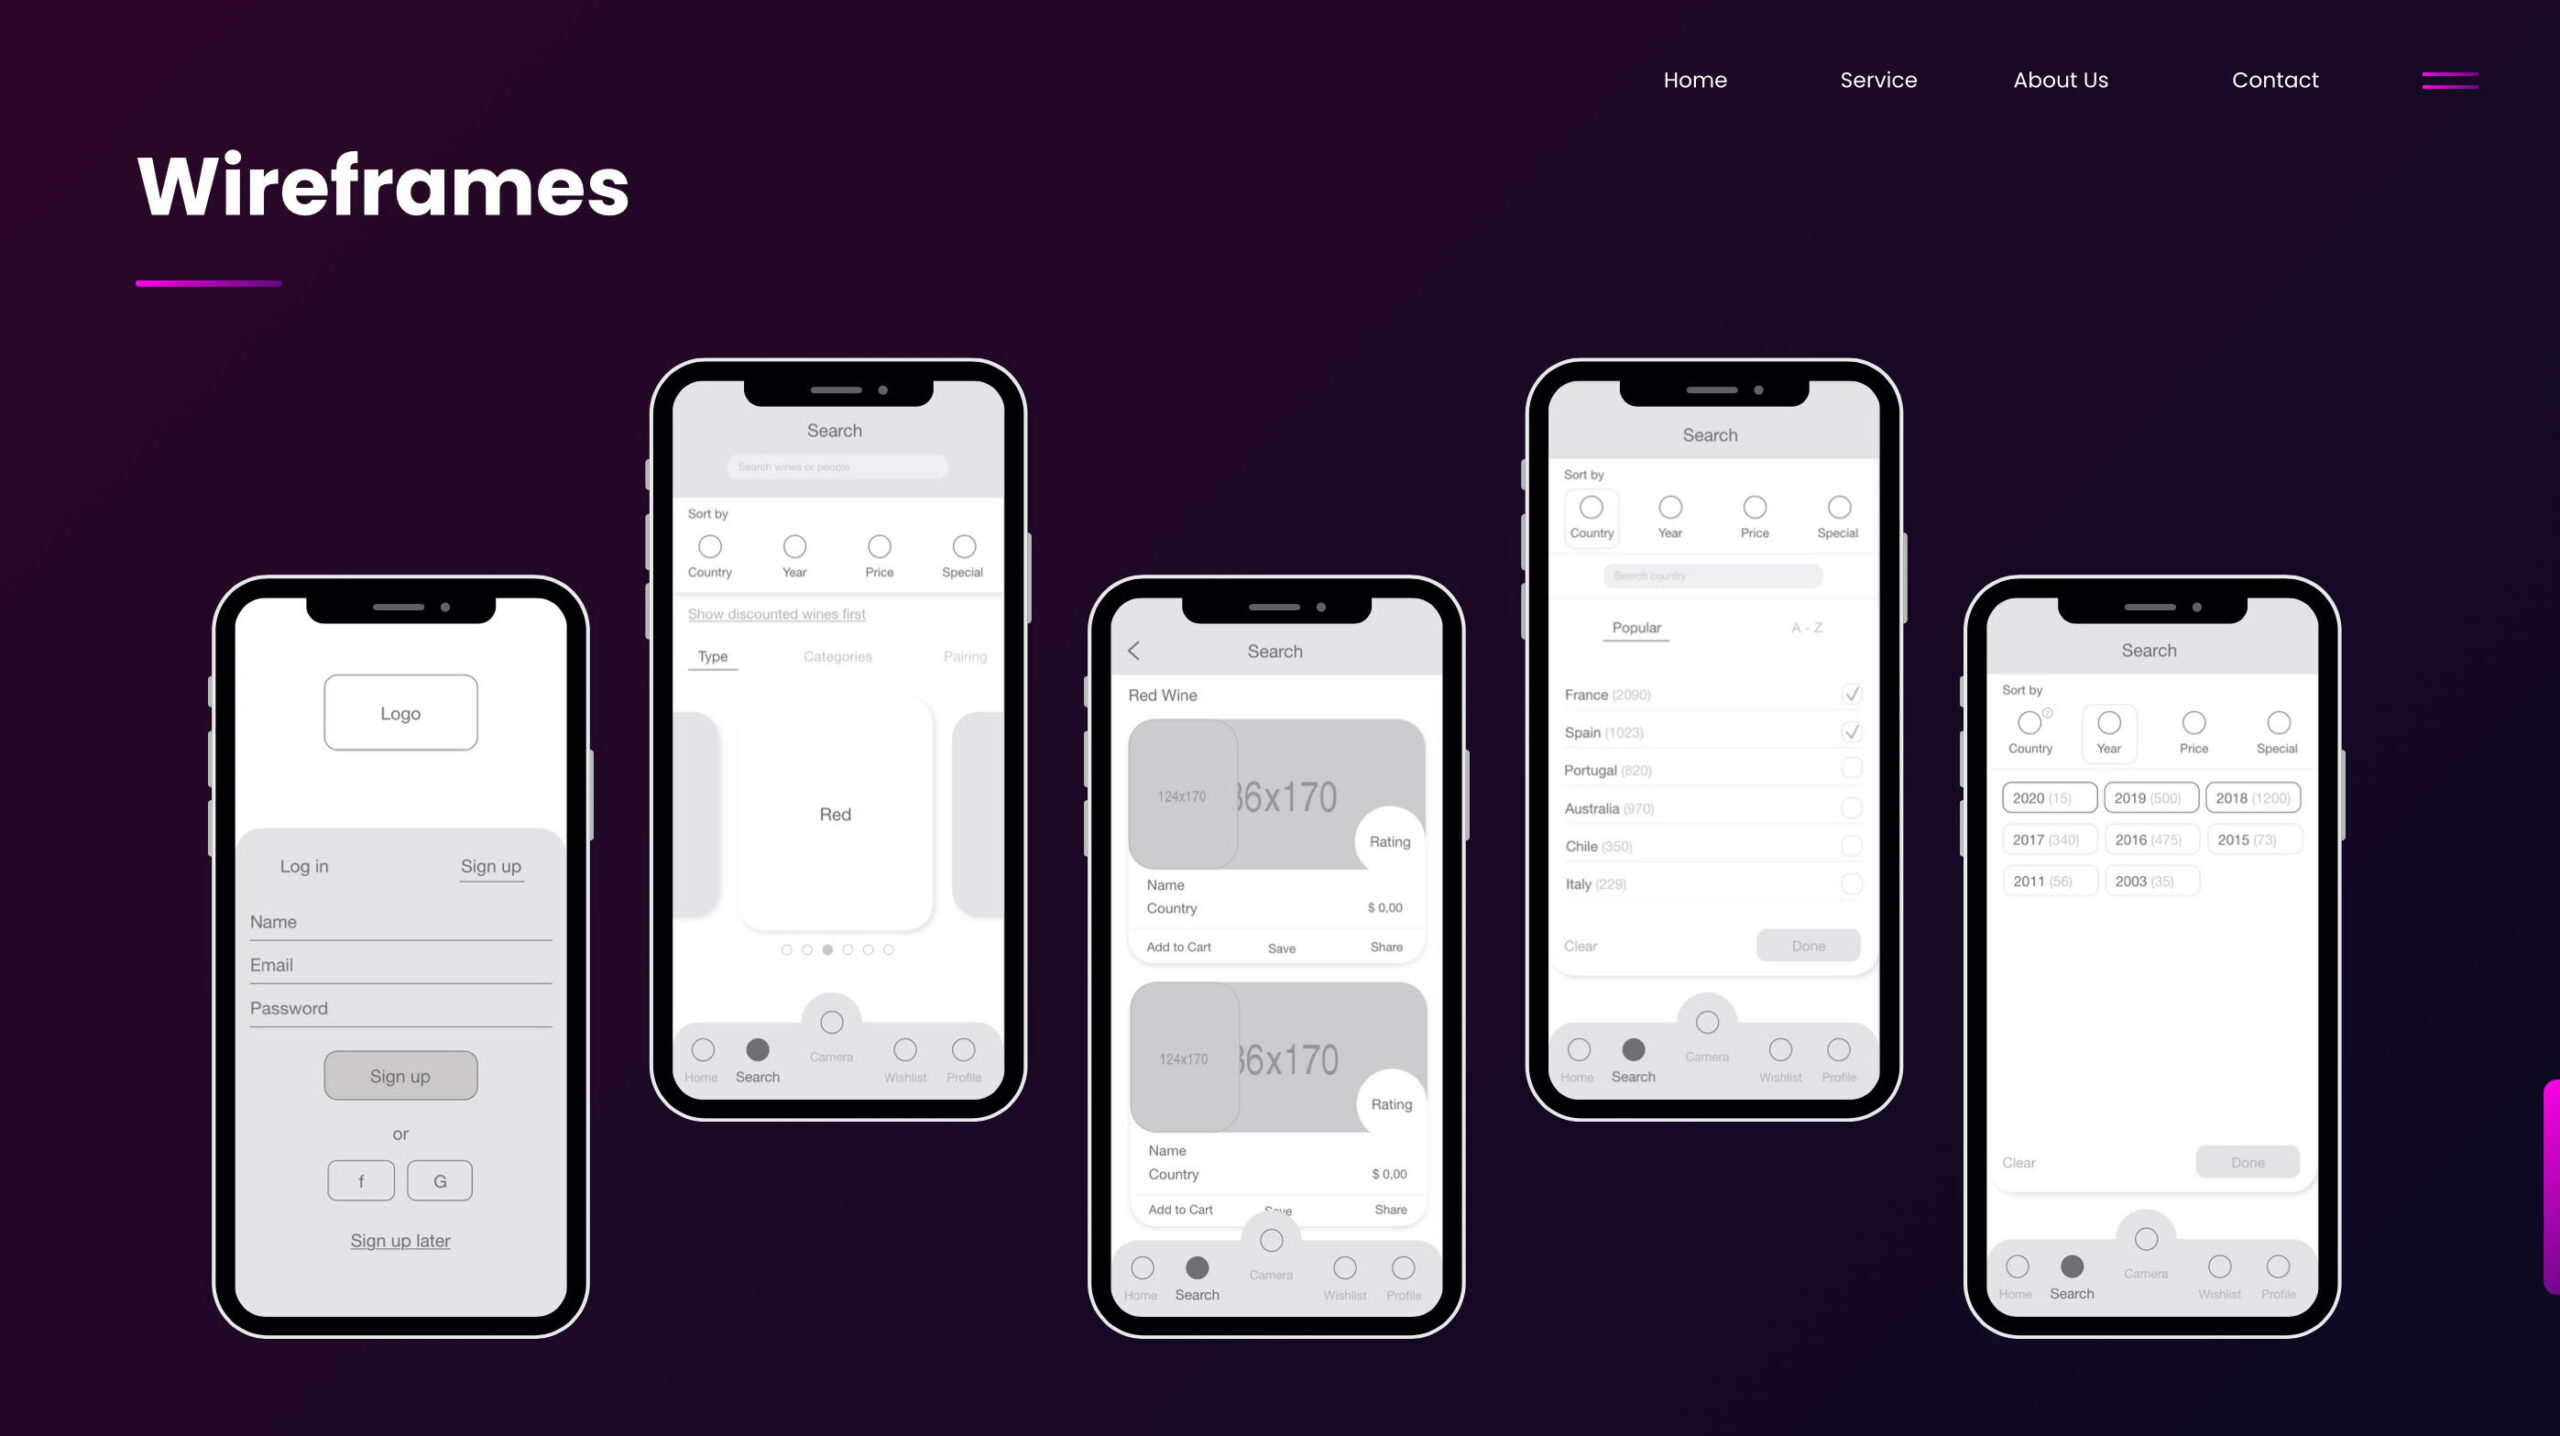Screen dimensions: 2560x1436
Task: Expand the Pairings filter options
Action: coord(965,656)
